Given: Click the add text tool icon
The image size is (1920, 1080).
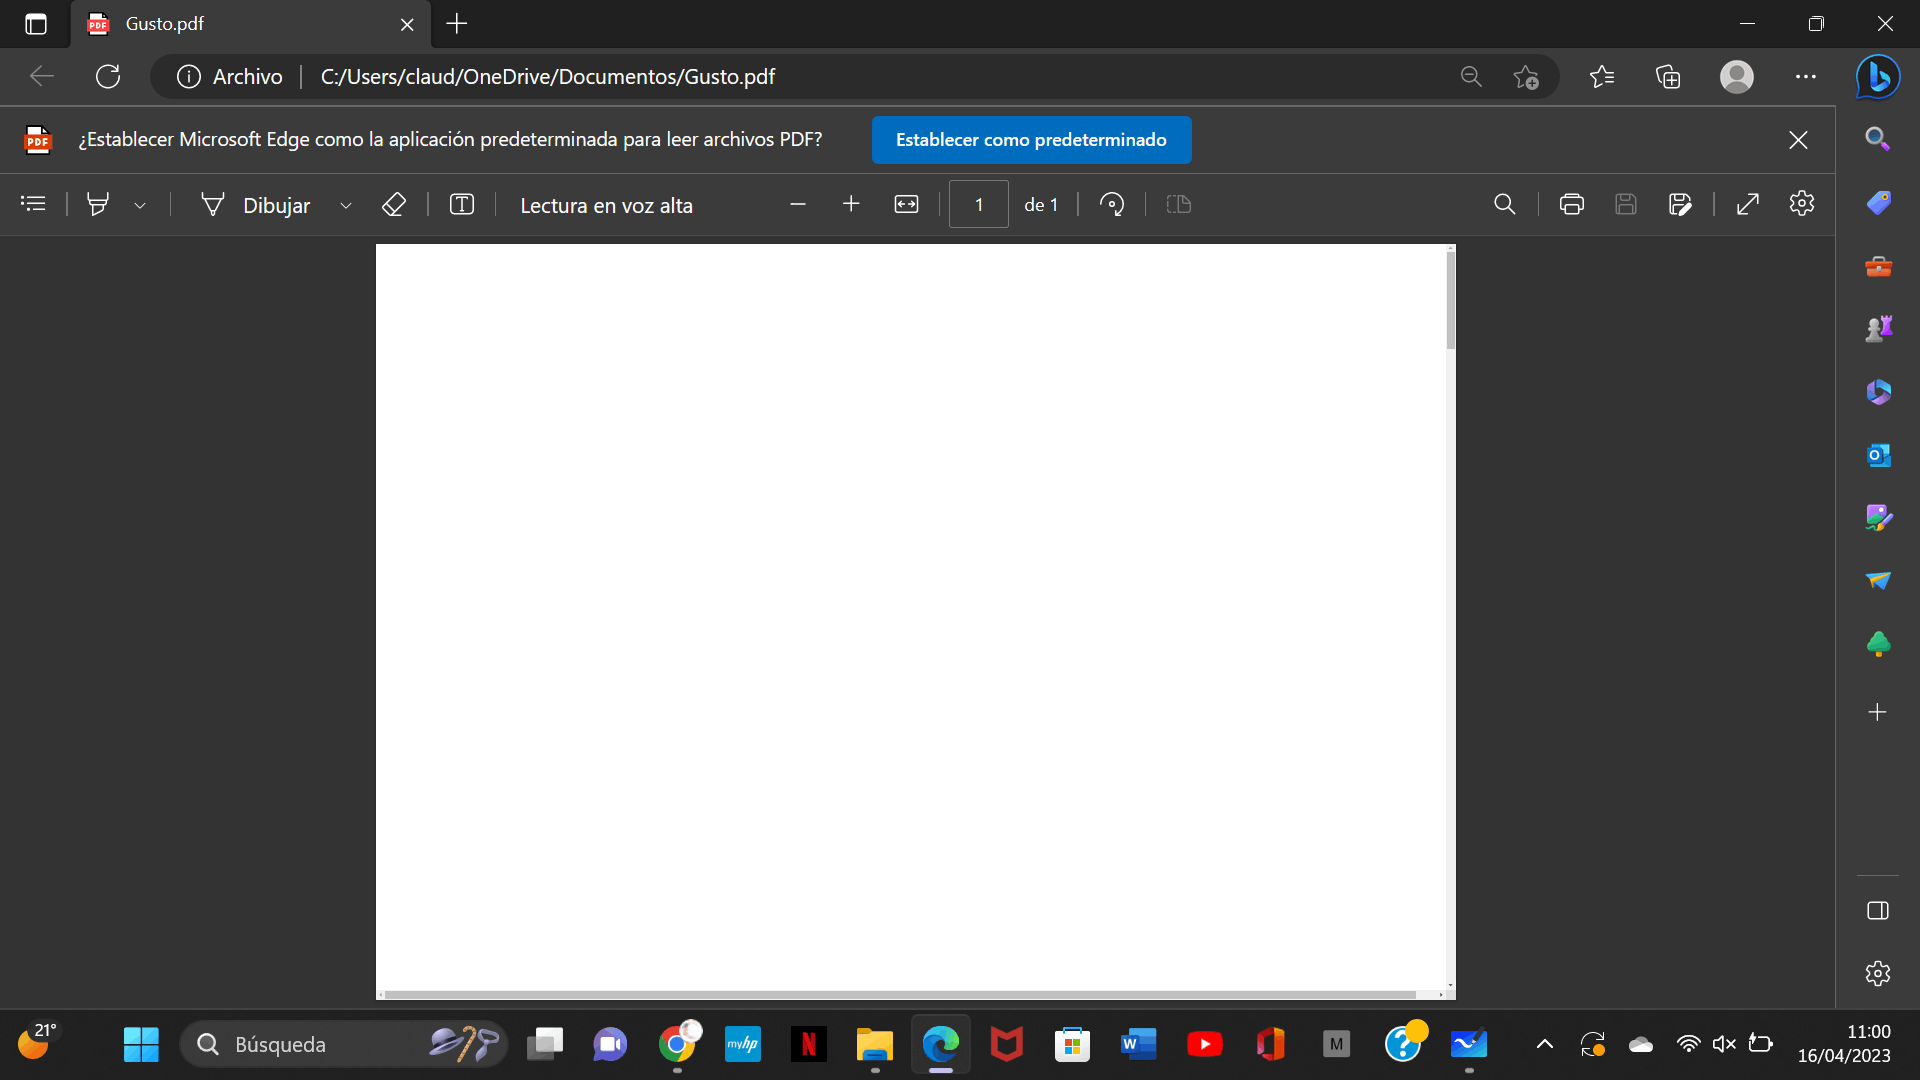Looking at the screenshot, I should [x=461, y=204].
